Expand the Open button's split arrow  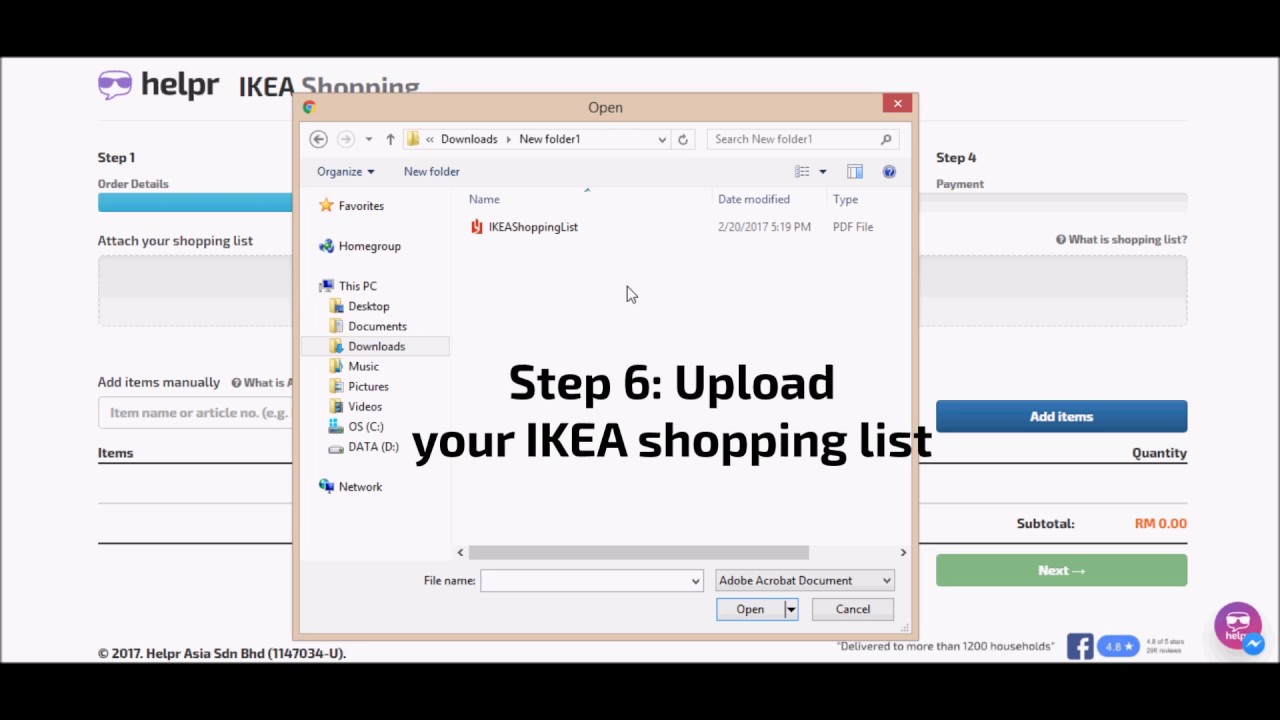(791, 609)
